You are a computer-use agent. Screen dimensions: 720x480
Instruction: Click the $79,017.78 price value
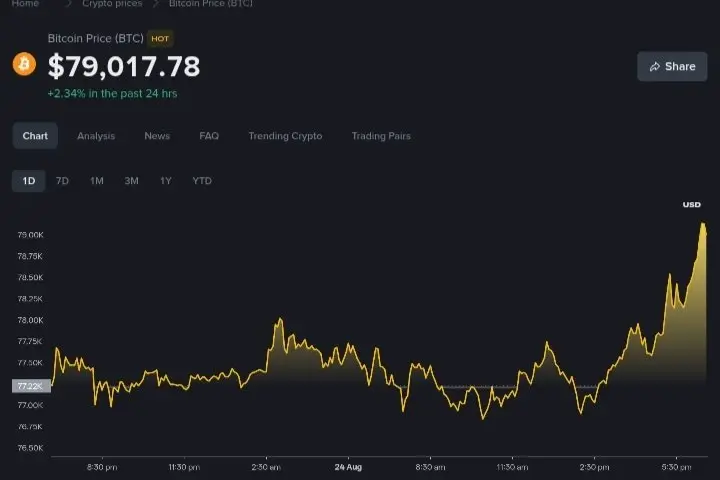point(124,66)
